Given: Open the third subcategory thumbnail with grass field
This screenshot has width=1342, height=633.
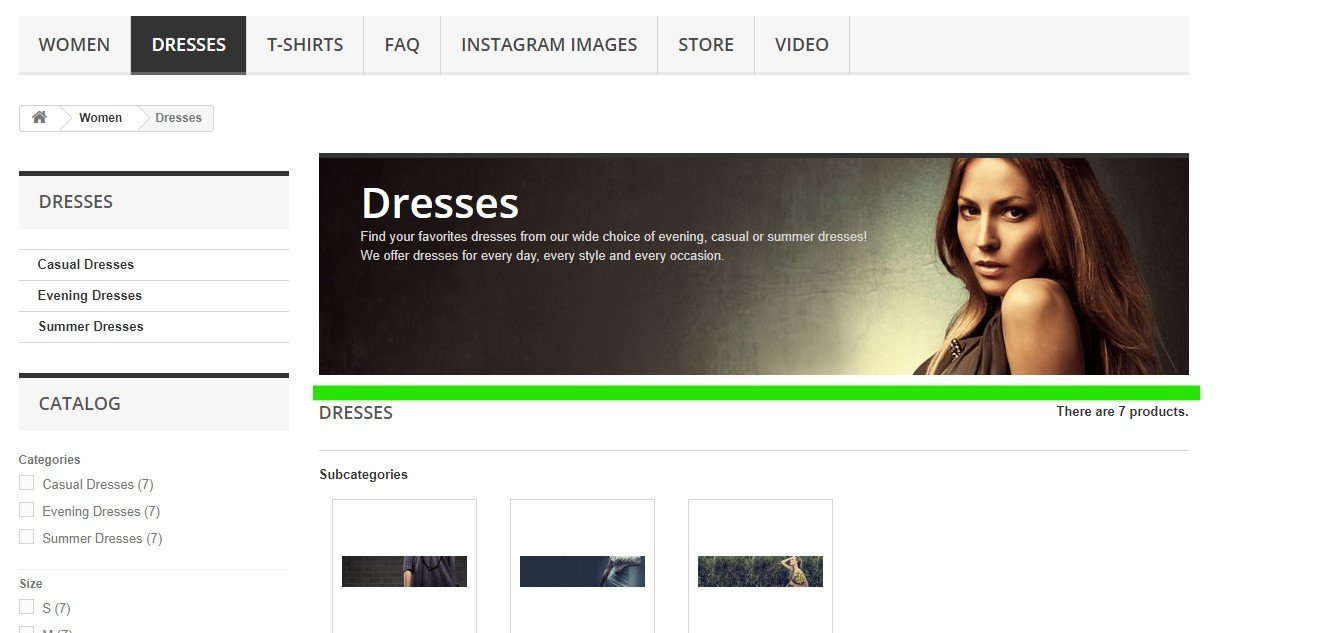Looking at the screenshot, I should click(x=760, y=571).
